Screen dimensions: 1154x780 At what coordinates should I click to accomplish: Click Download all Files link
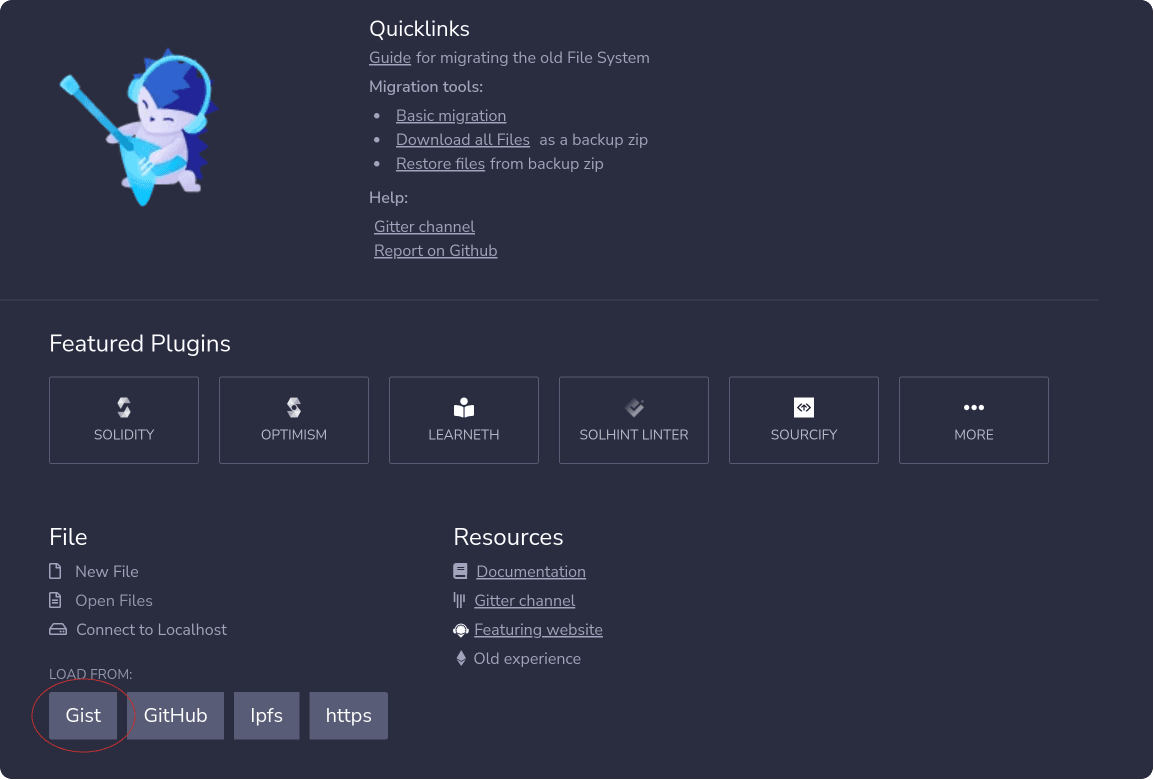[463, 140]
